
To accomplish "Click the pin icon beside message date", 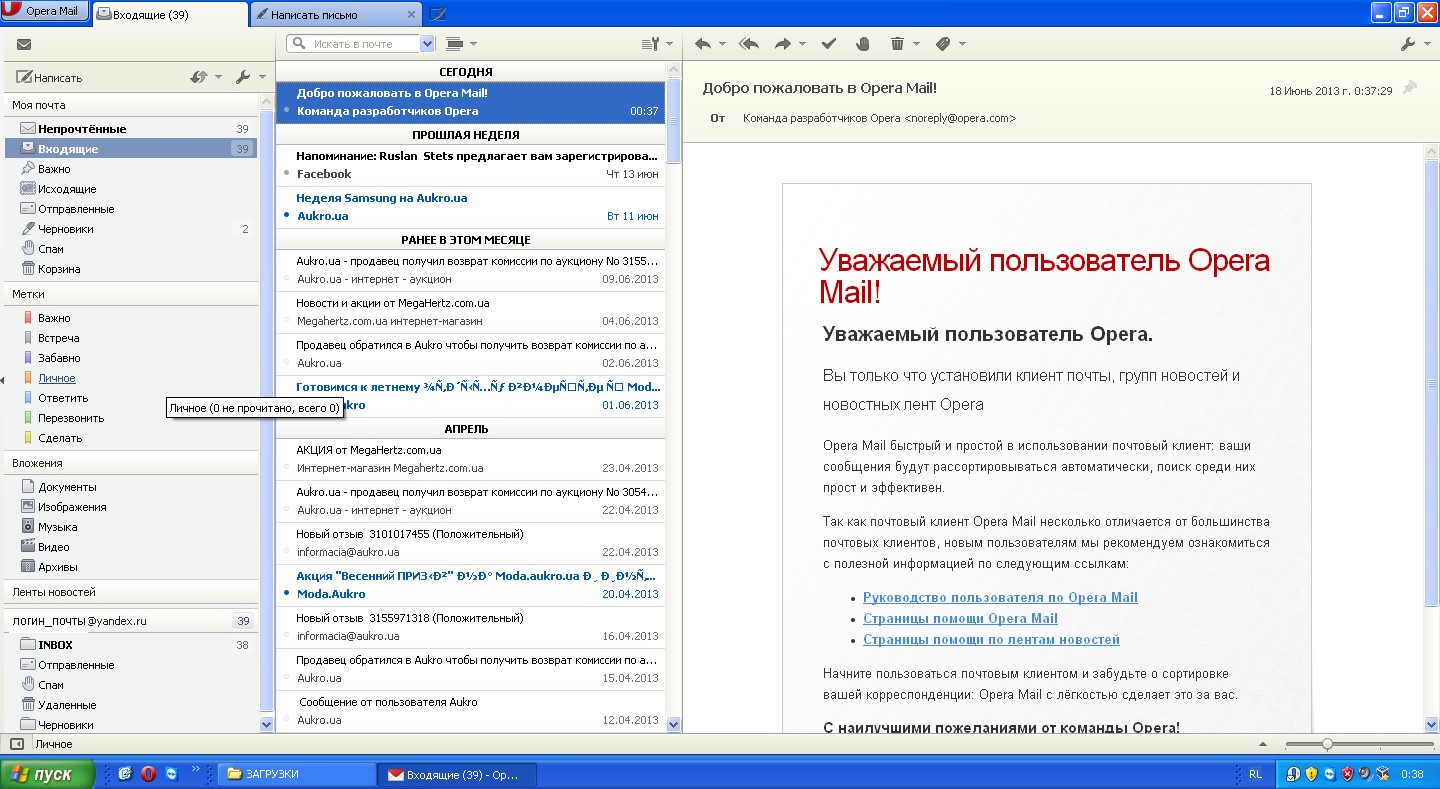I will (x=1410, y=89).
